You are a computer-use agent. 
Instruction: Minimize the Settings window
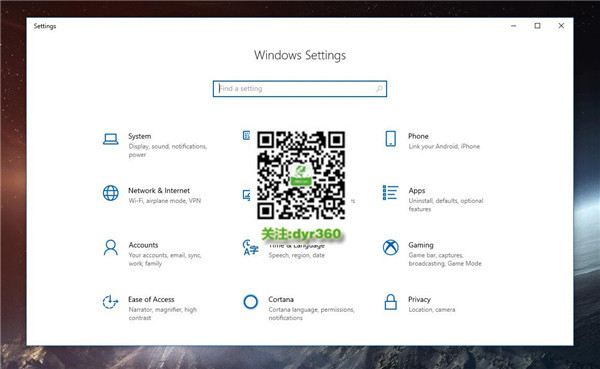point(514,26)
